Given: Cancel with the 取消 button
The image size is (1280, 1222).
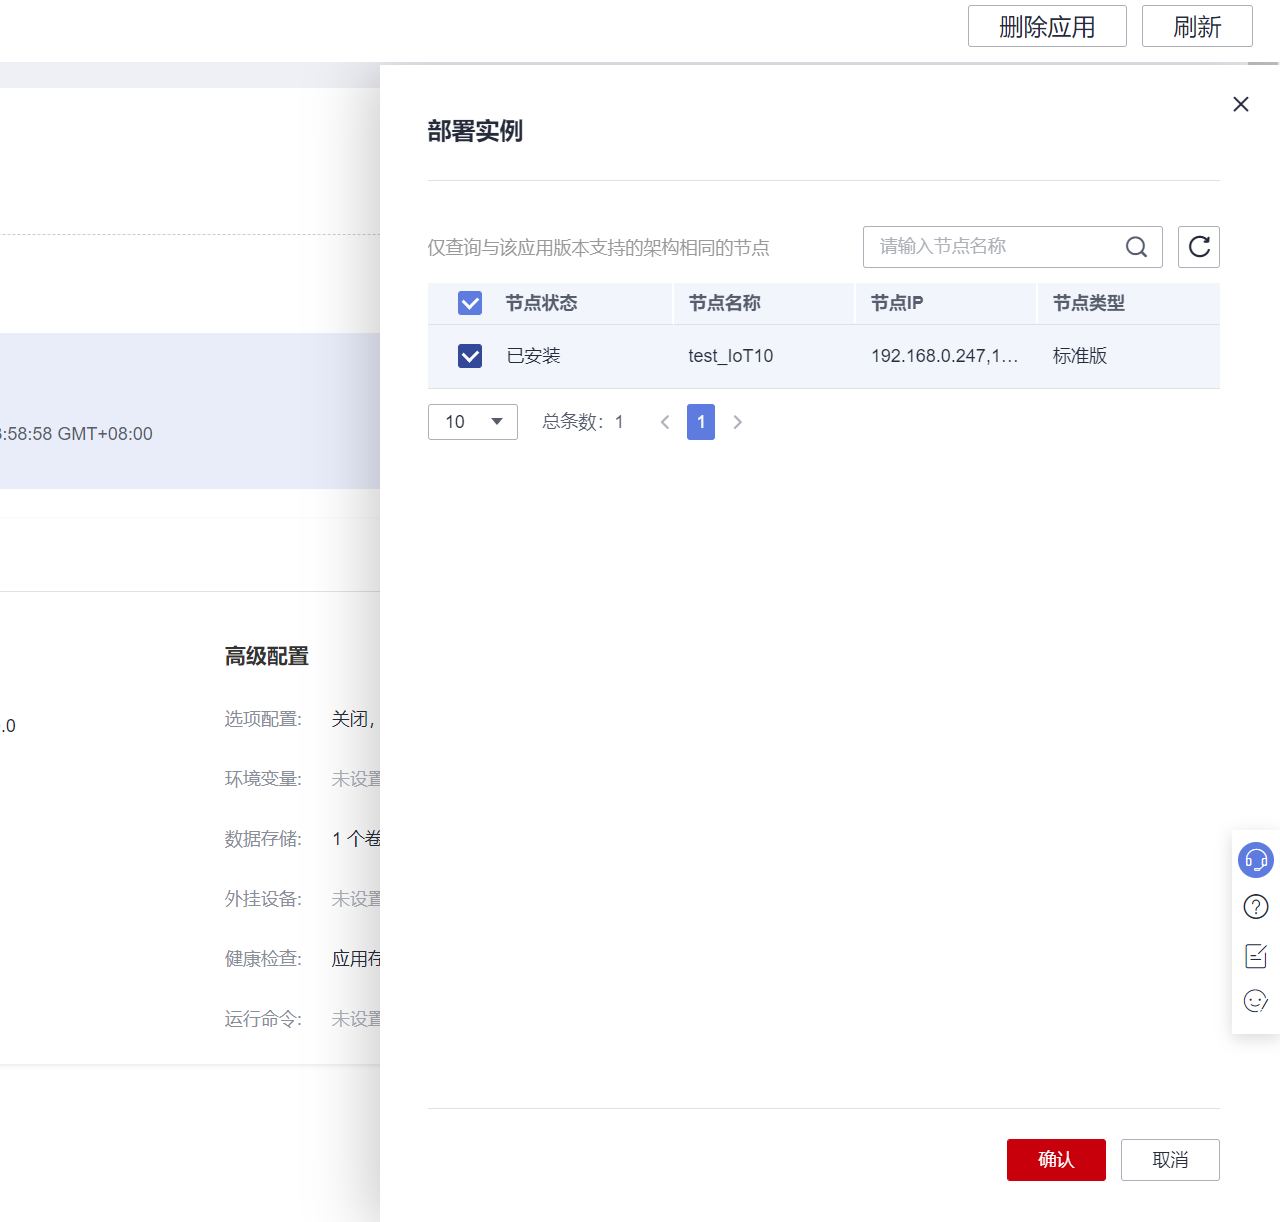Looking at the screenshot, I should 1170,1160.
